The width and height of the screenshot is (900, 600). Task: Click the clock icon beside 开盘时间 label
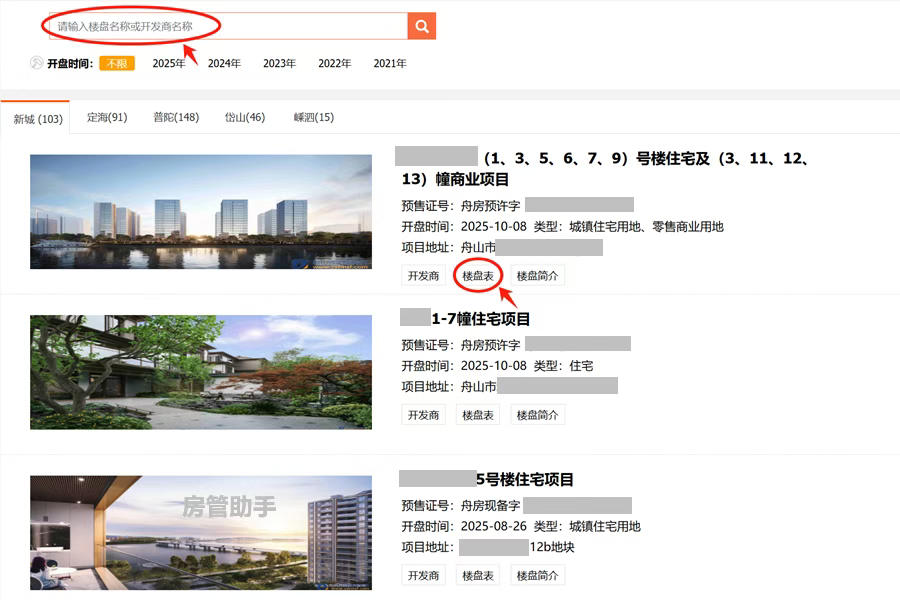36,62
